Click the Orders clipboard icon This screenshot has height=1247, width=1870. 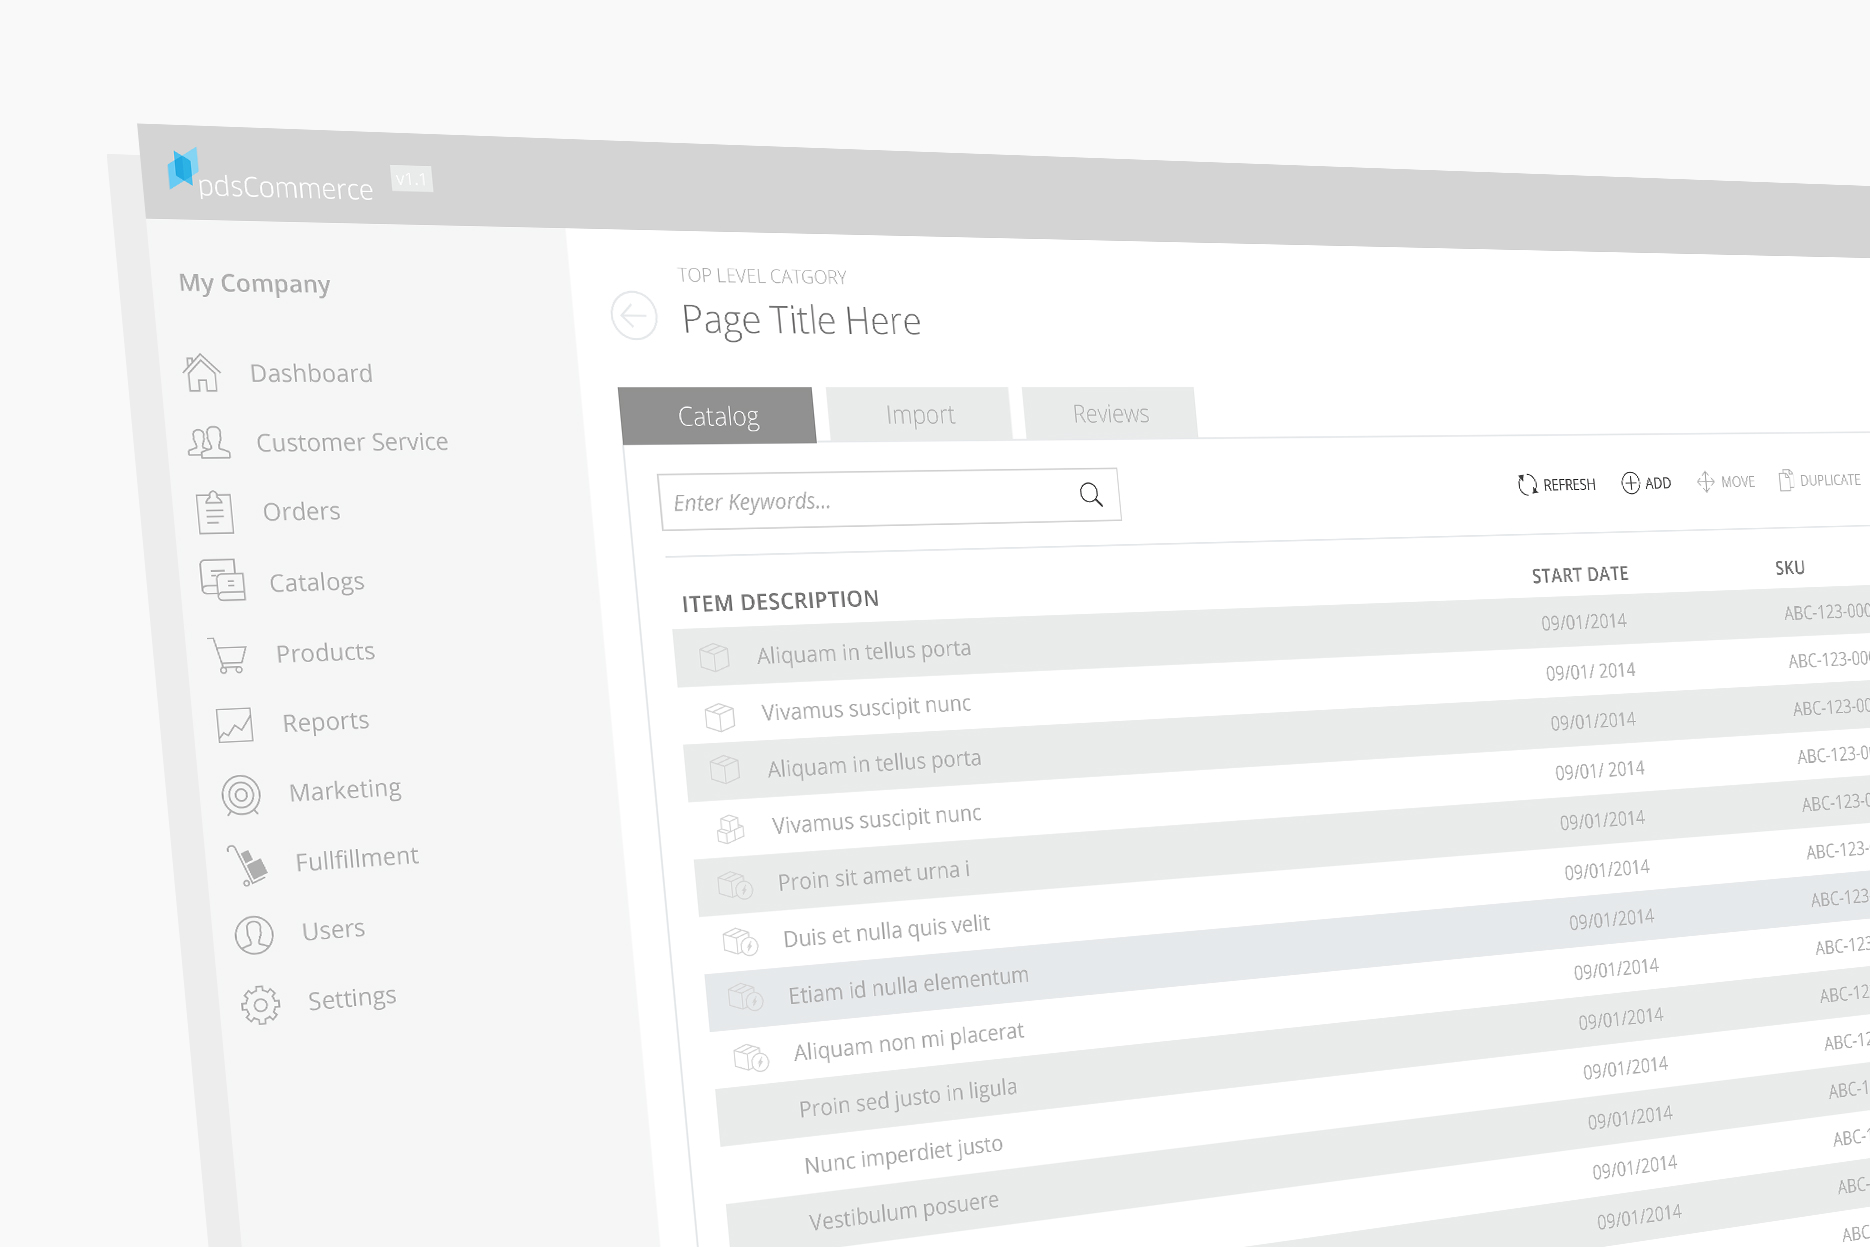215,512
